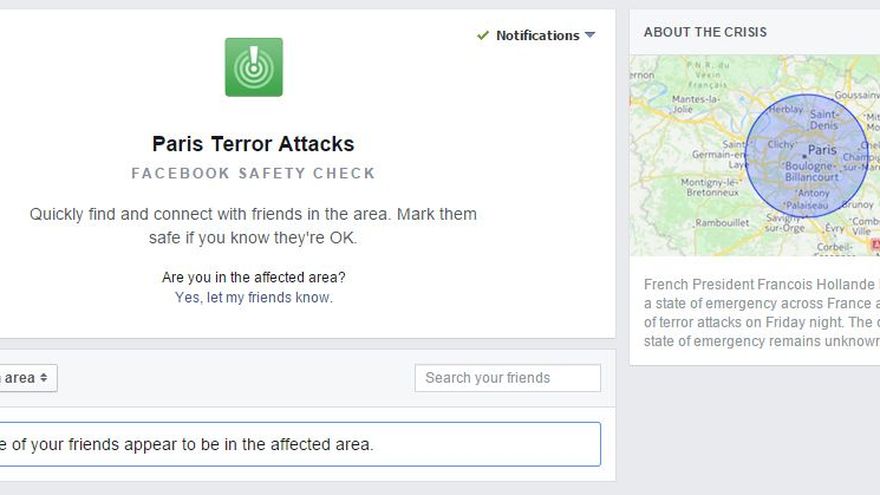Click the friends in affected area message box
Image resolution: width=880 pixels, height=495 pixels.
[300, 444]
